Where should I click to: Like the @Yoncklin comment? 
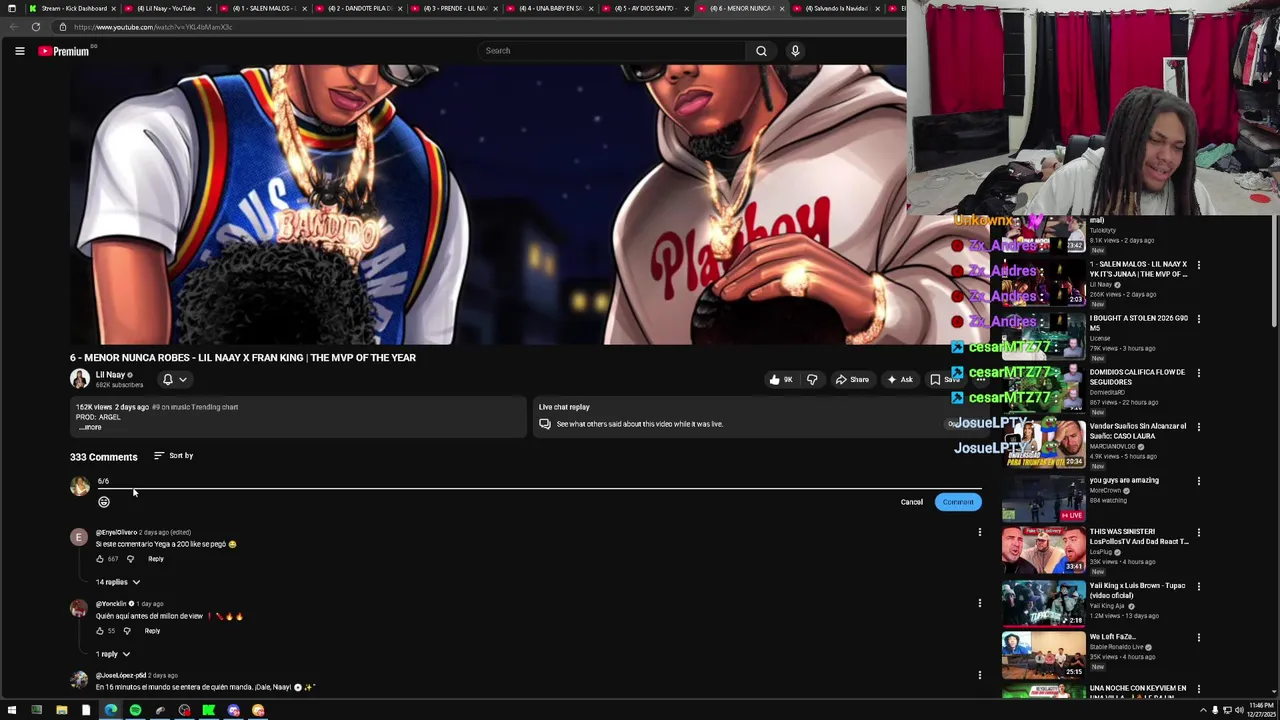point(100,631)
